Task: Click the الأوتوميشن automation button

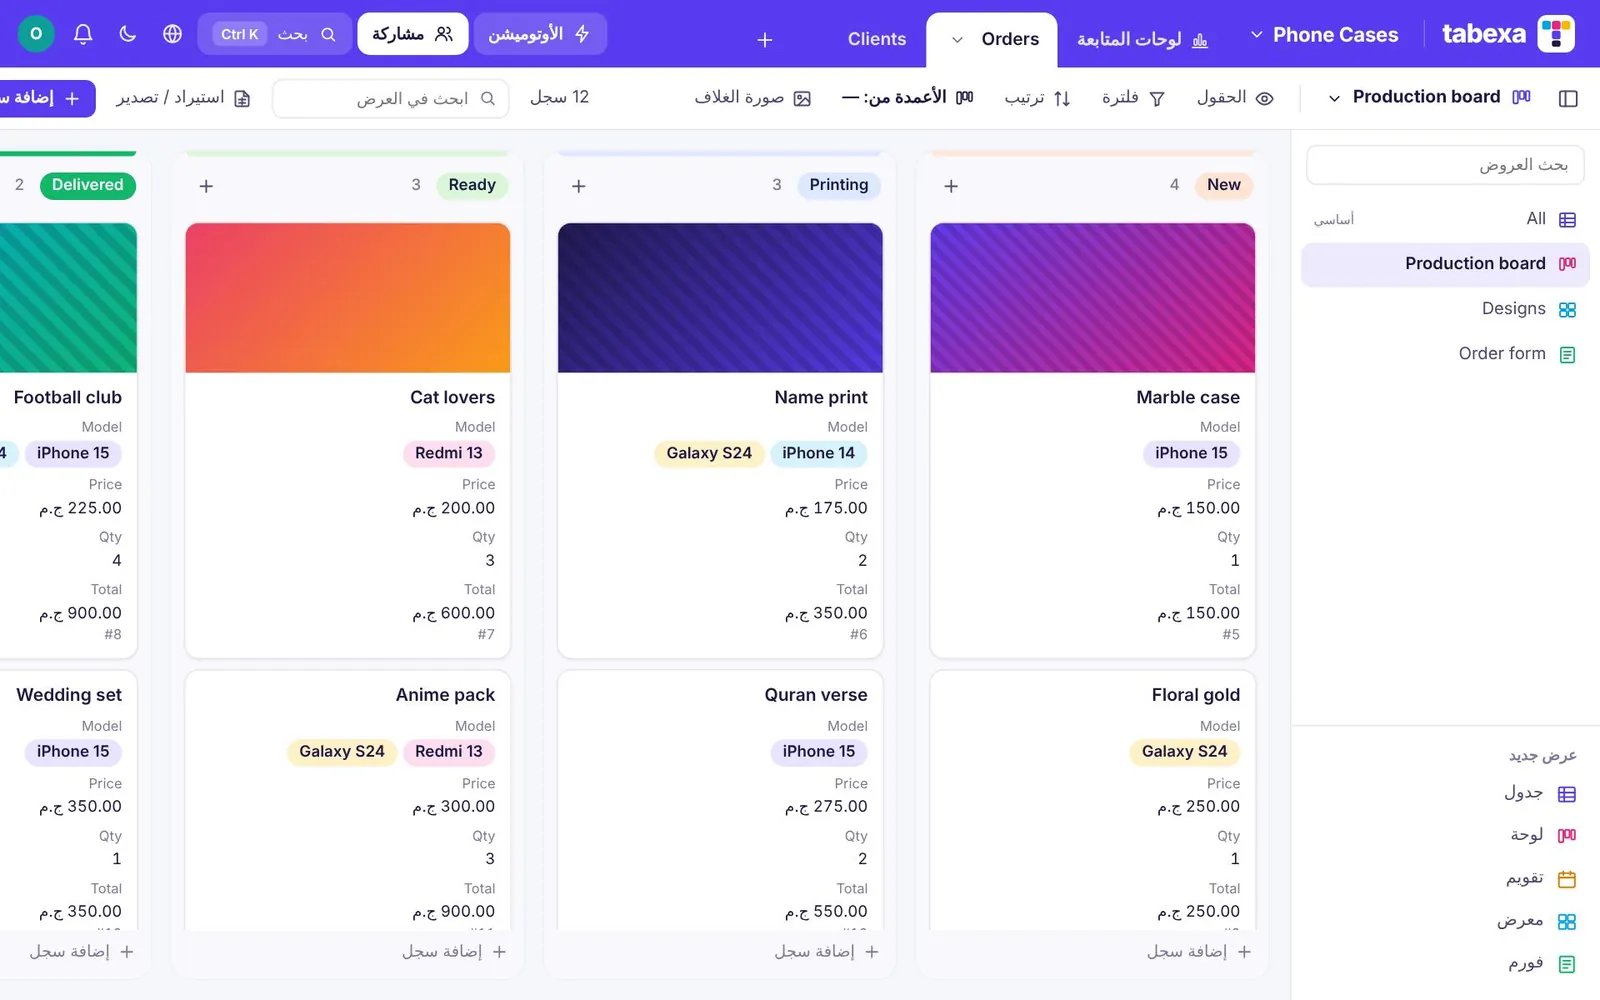Action: coord(540,34)
